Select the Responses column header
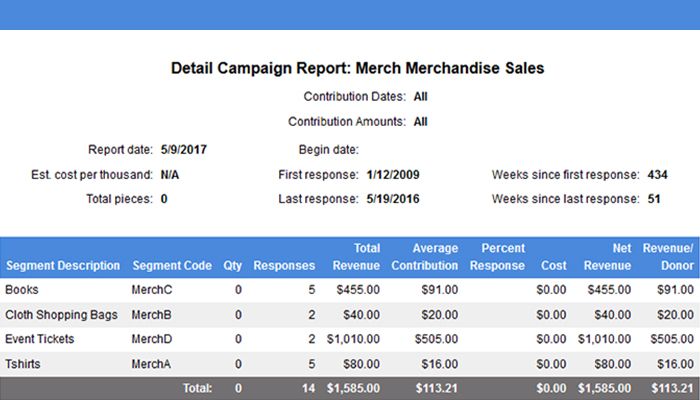This screenshot has height=400, width=700. 284,266
